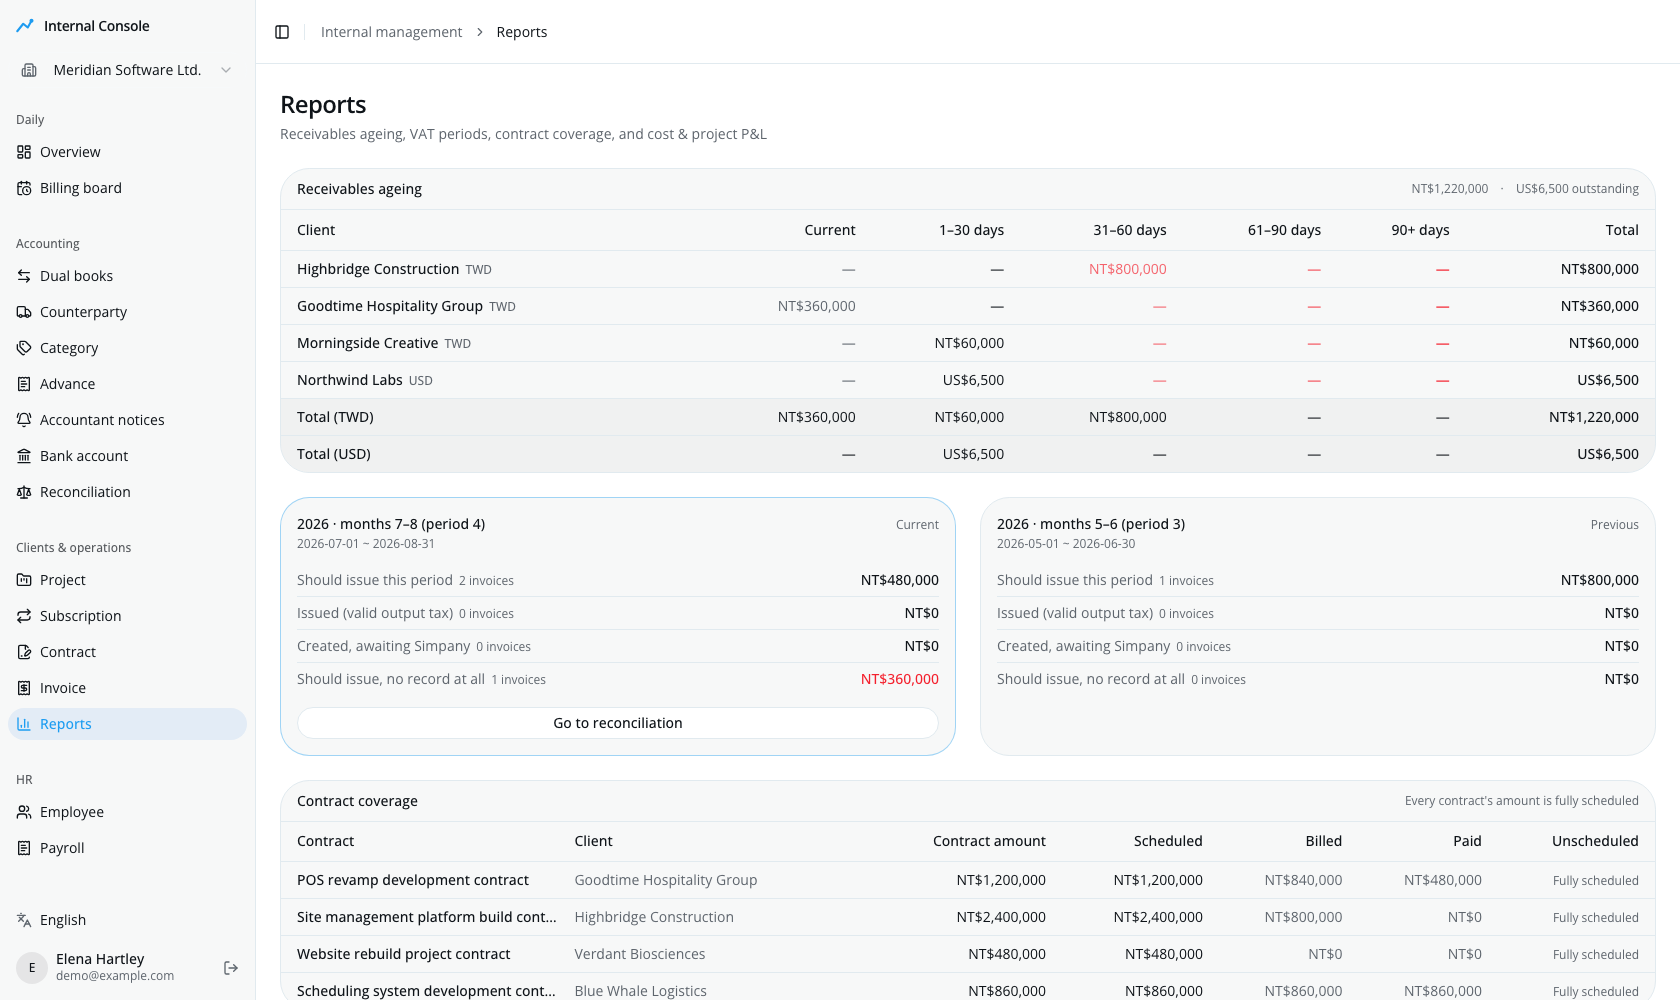Click Go to reconciliation button

[x=618, y=723]
